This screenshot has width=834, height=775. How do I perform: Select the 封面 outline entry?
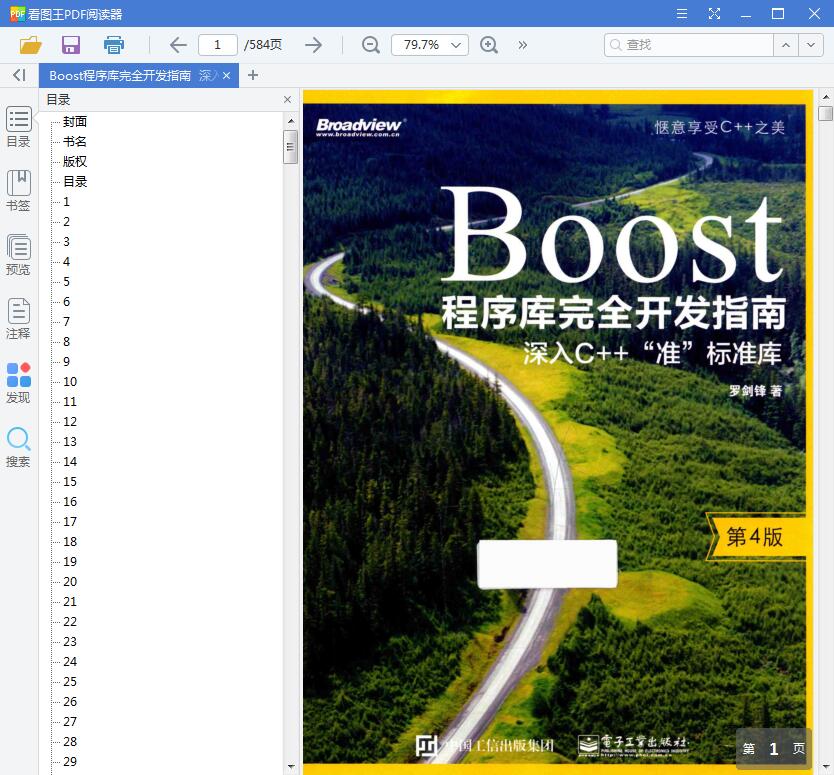pos(75,121)
